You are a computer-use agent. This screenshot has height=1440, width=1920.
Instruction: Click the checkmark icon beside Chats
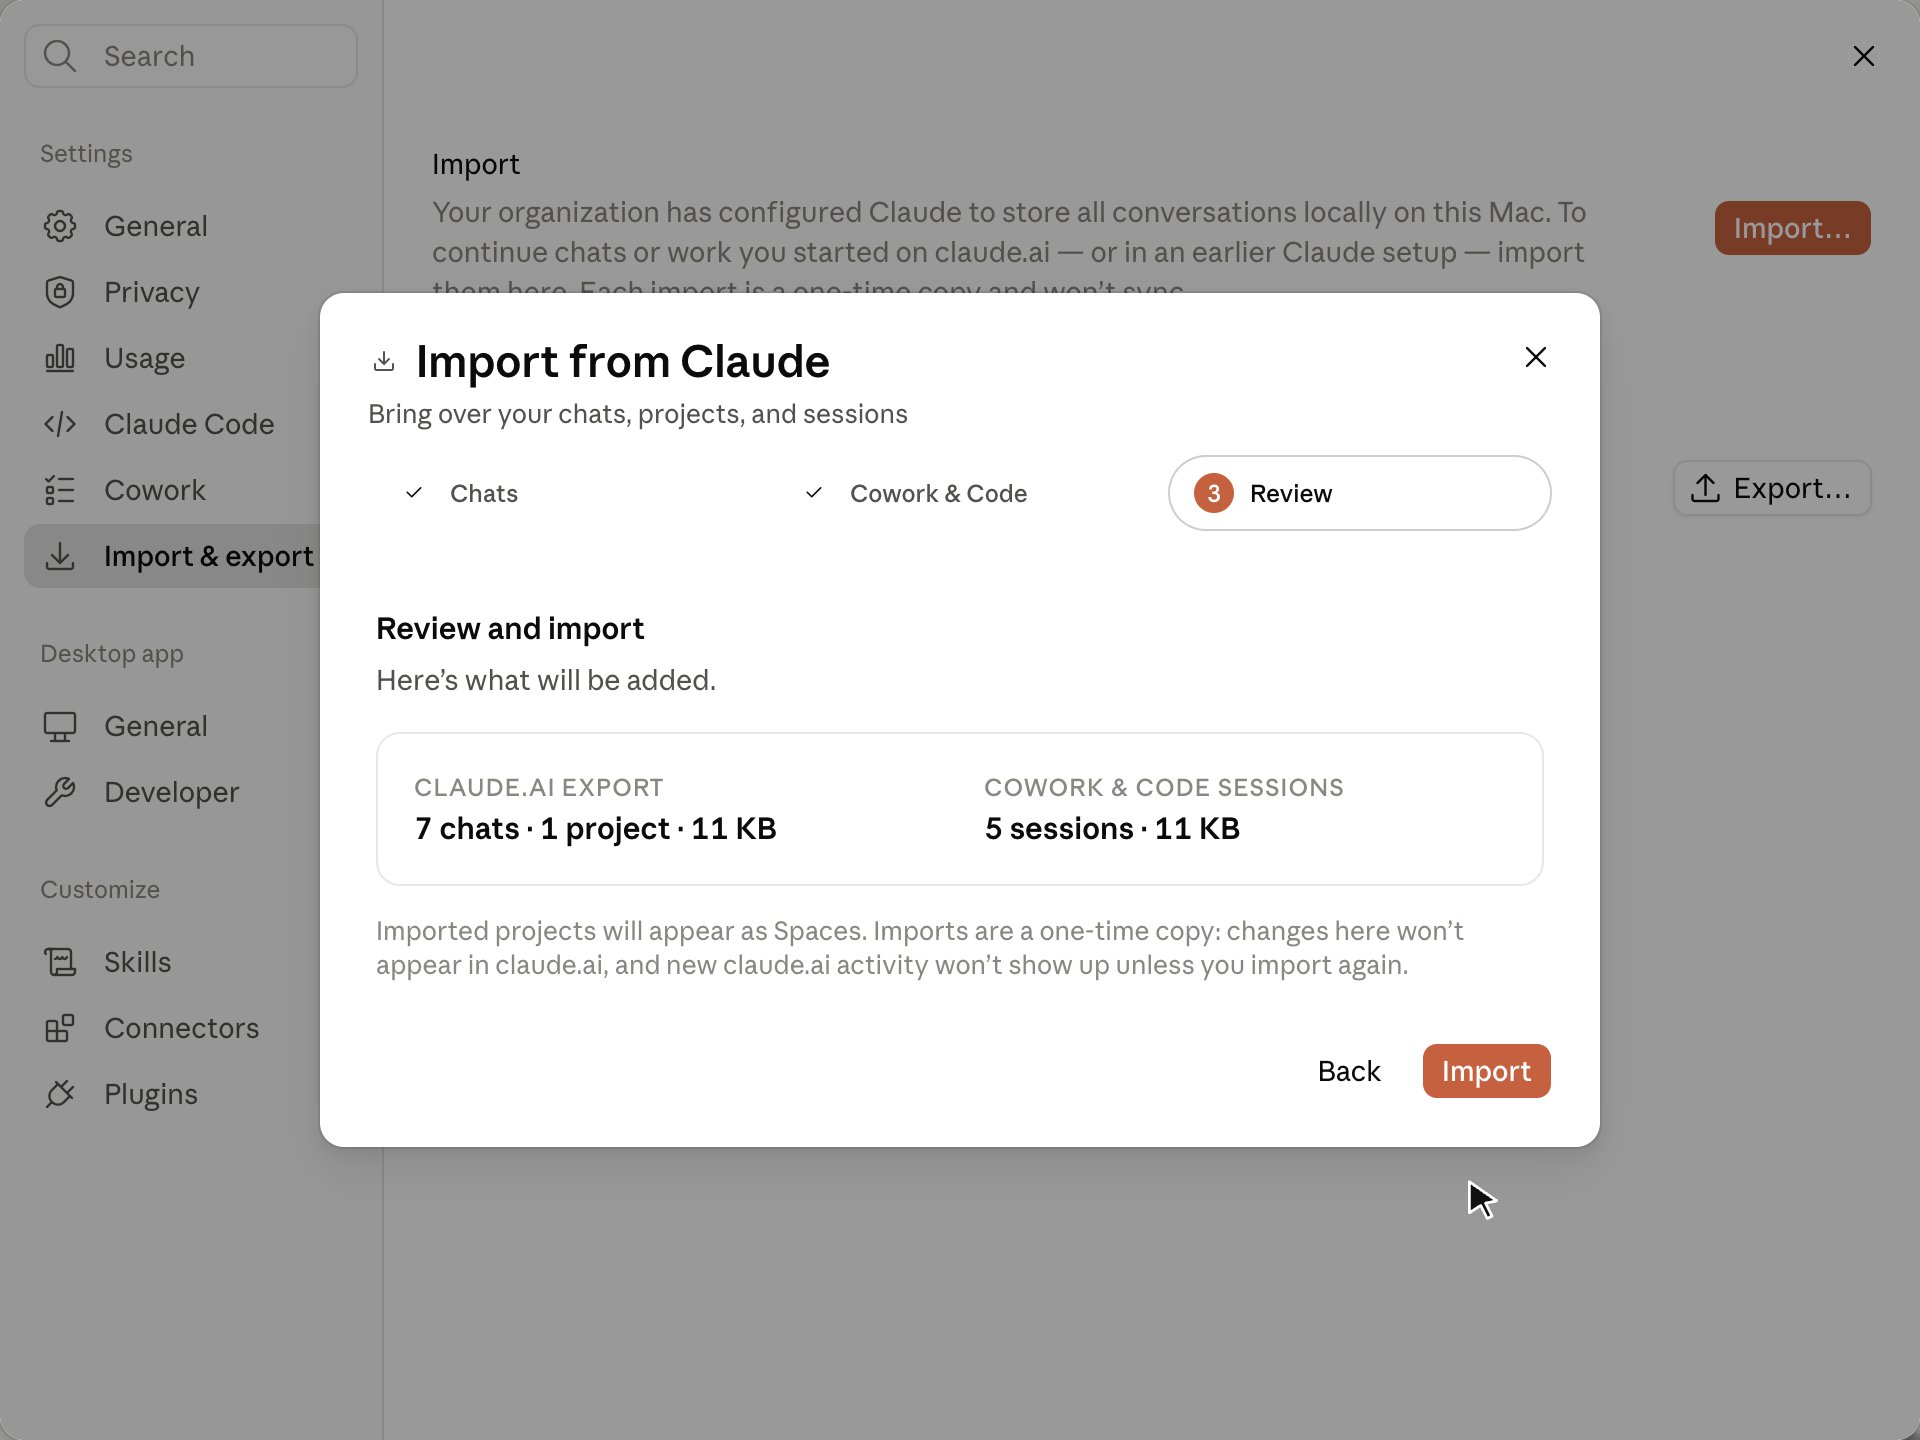tap(414, 493)
